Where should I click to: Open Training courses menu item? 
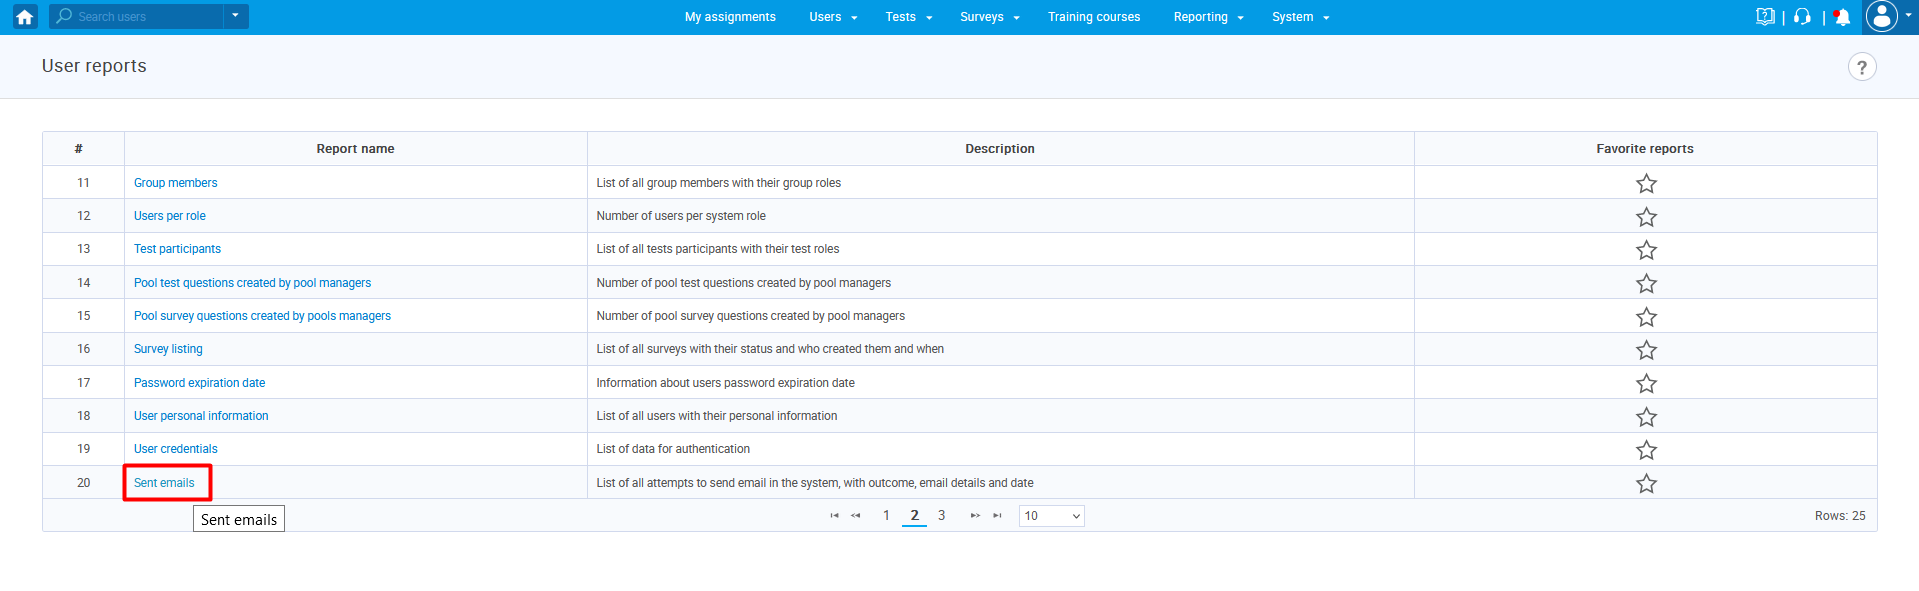coord(1093,17)
